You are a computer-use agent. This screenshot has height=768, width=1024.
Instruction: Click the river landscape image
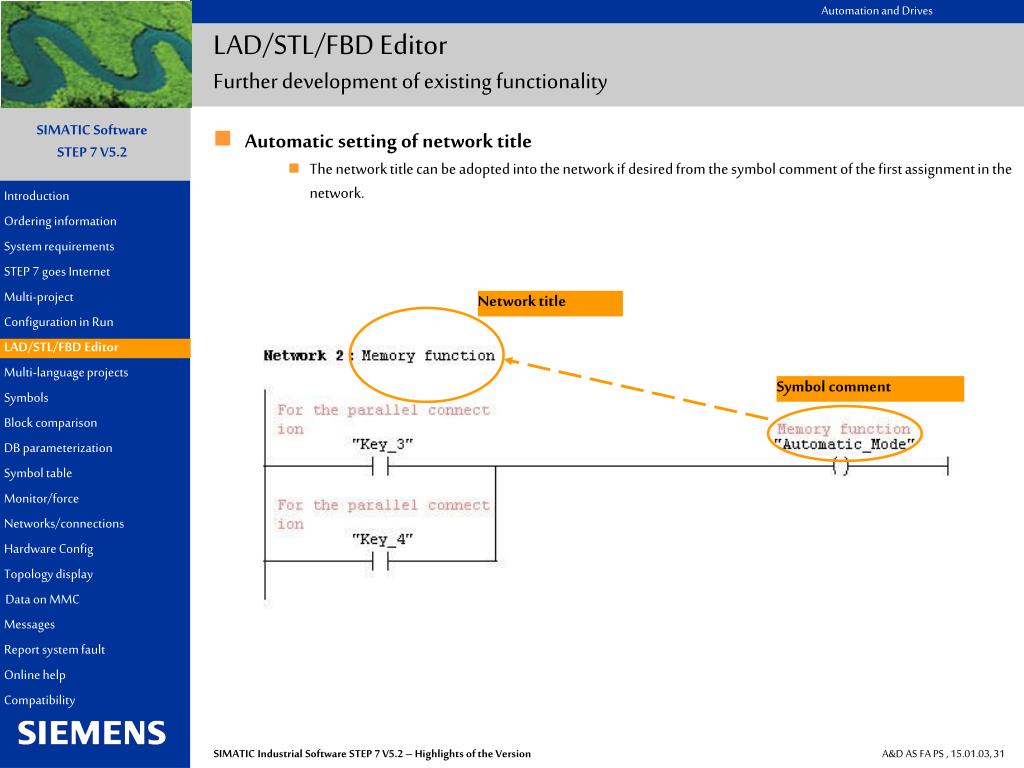click(96, 54)
